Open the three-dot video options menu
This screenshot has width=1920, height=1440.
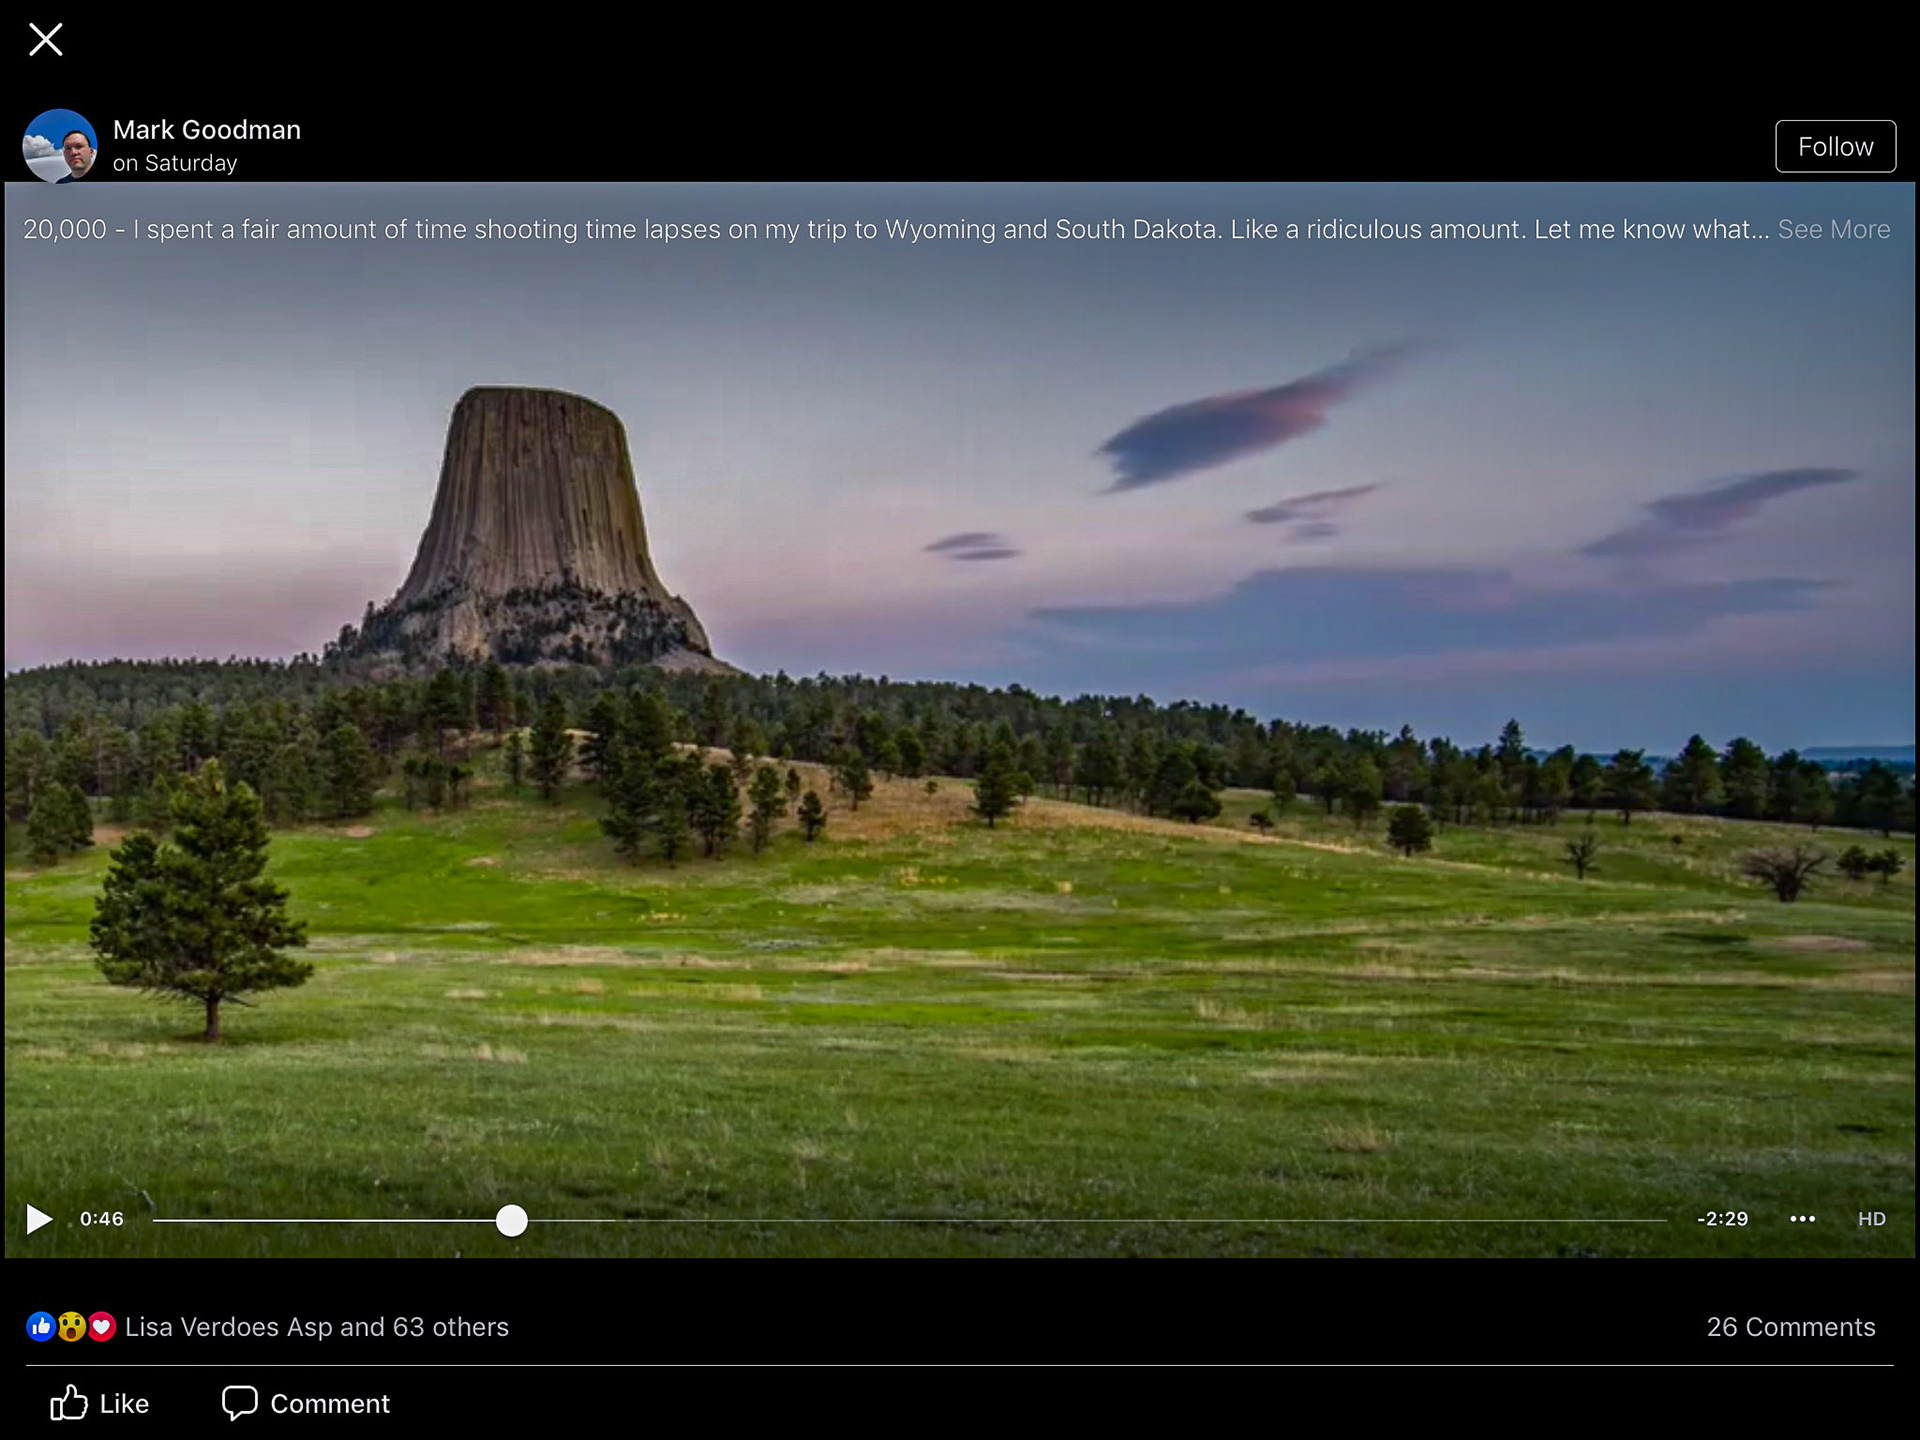point(1802,1218)
